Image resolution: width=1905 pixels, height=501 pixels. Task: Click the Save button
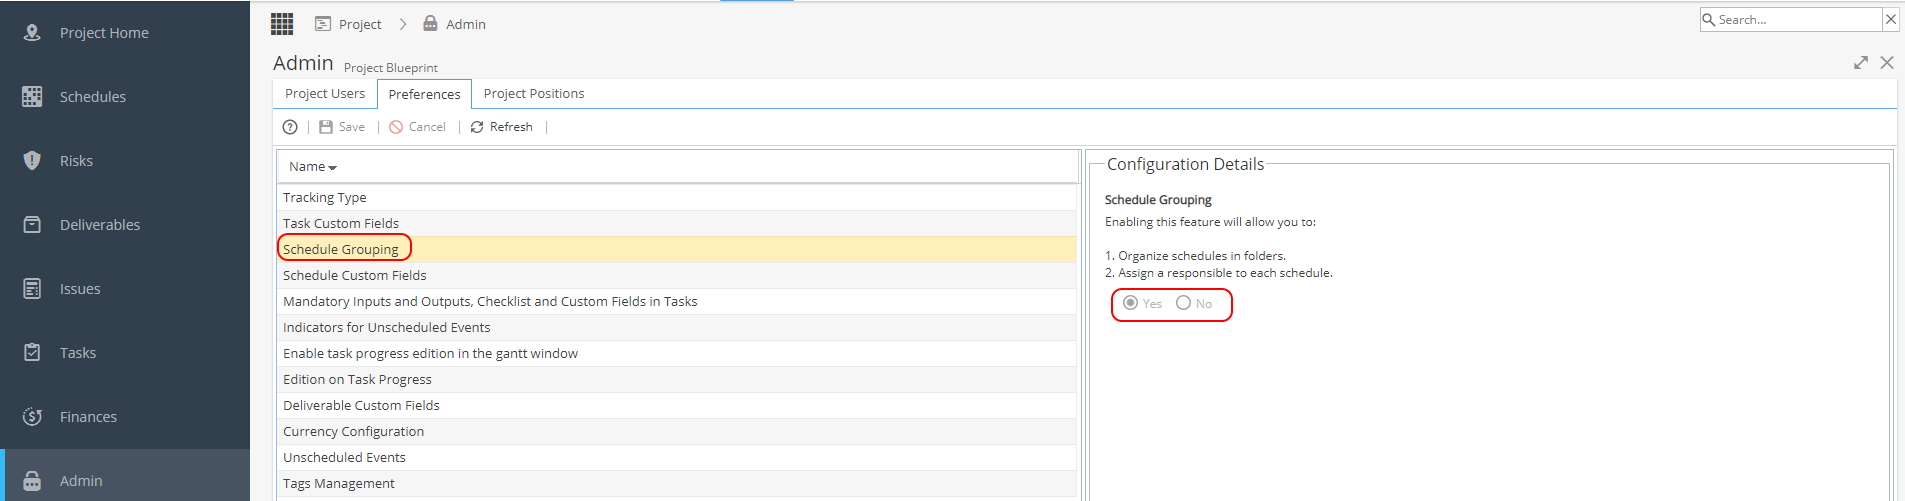[x=342, y=127]
